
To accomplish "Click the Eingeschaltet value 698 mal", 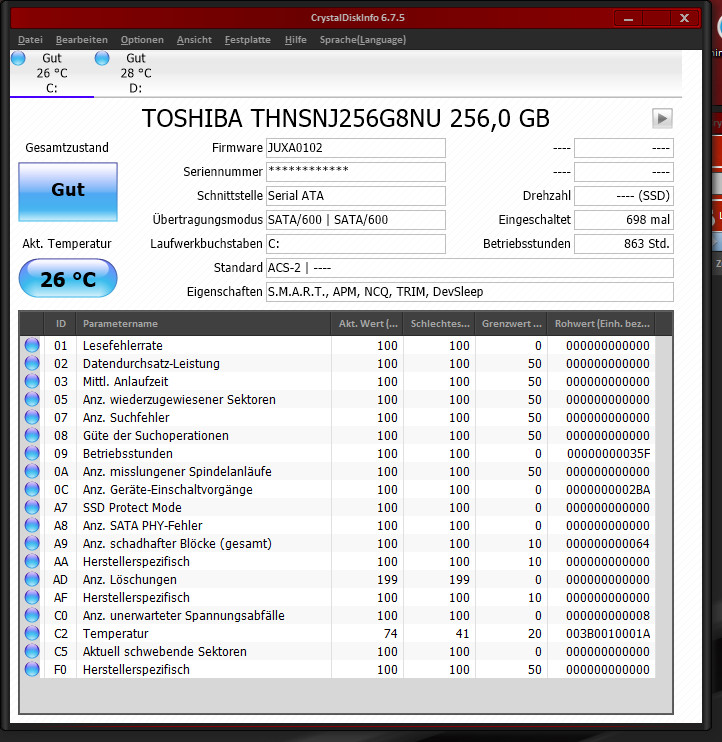I will pos(624,220).
